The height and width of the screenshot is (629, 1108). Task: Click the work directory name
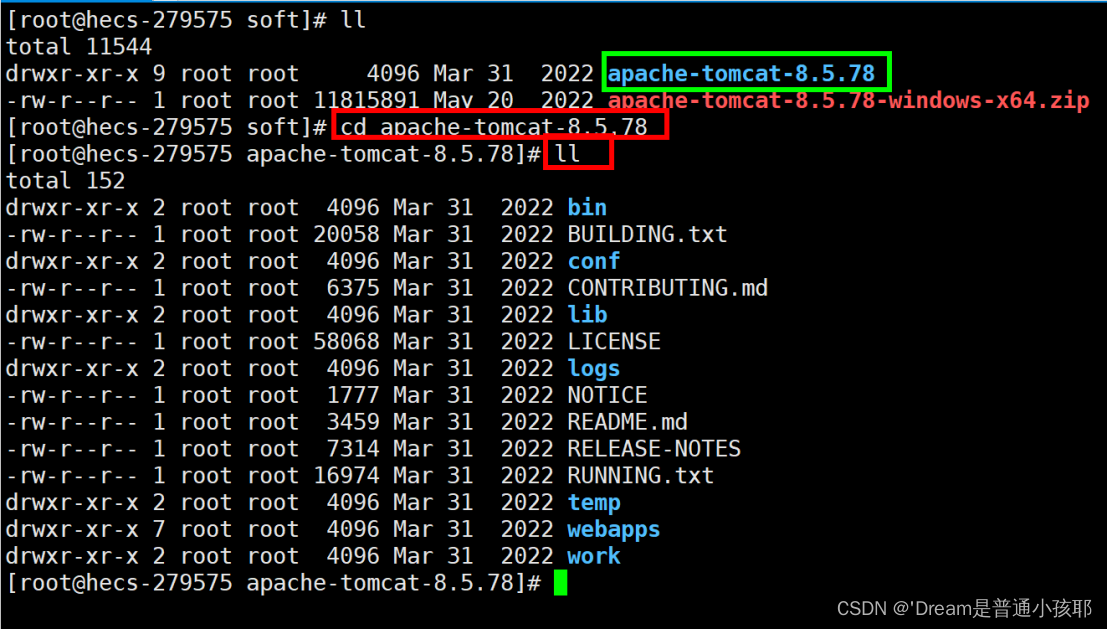pyautogui.click(x=594, y=557)
